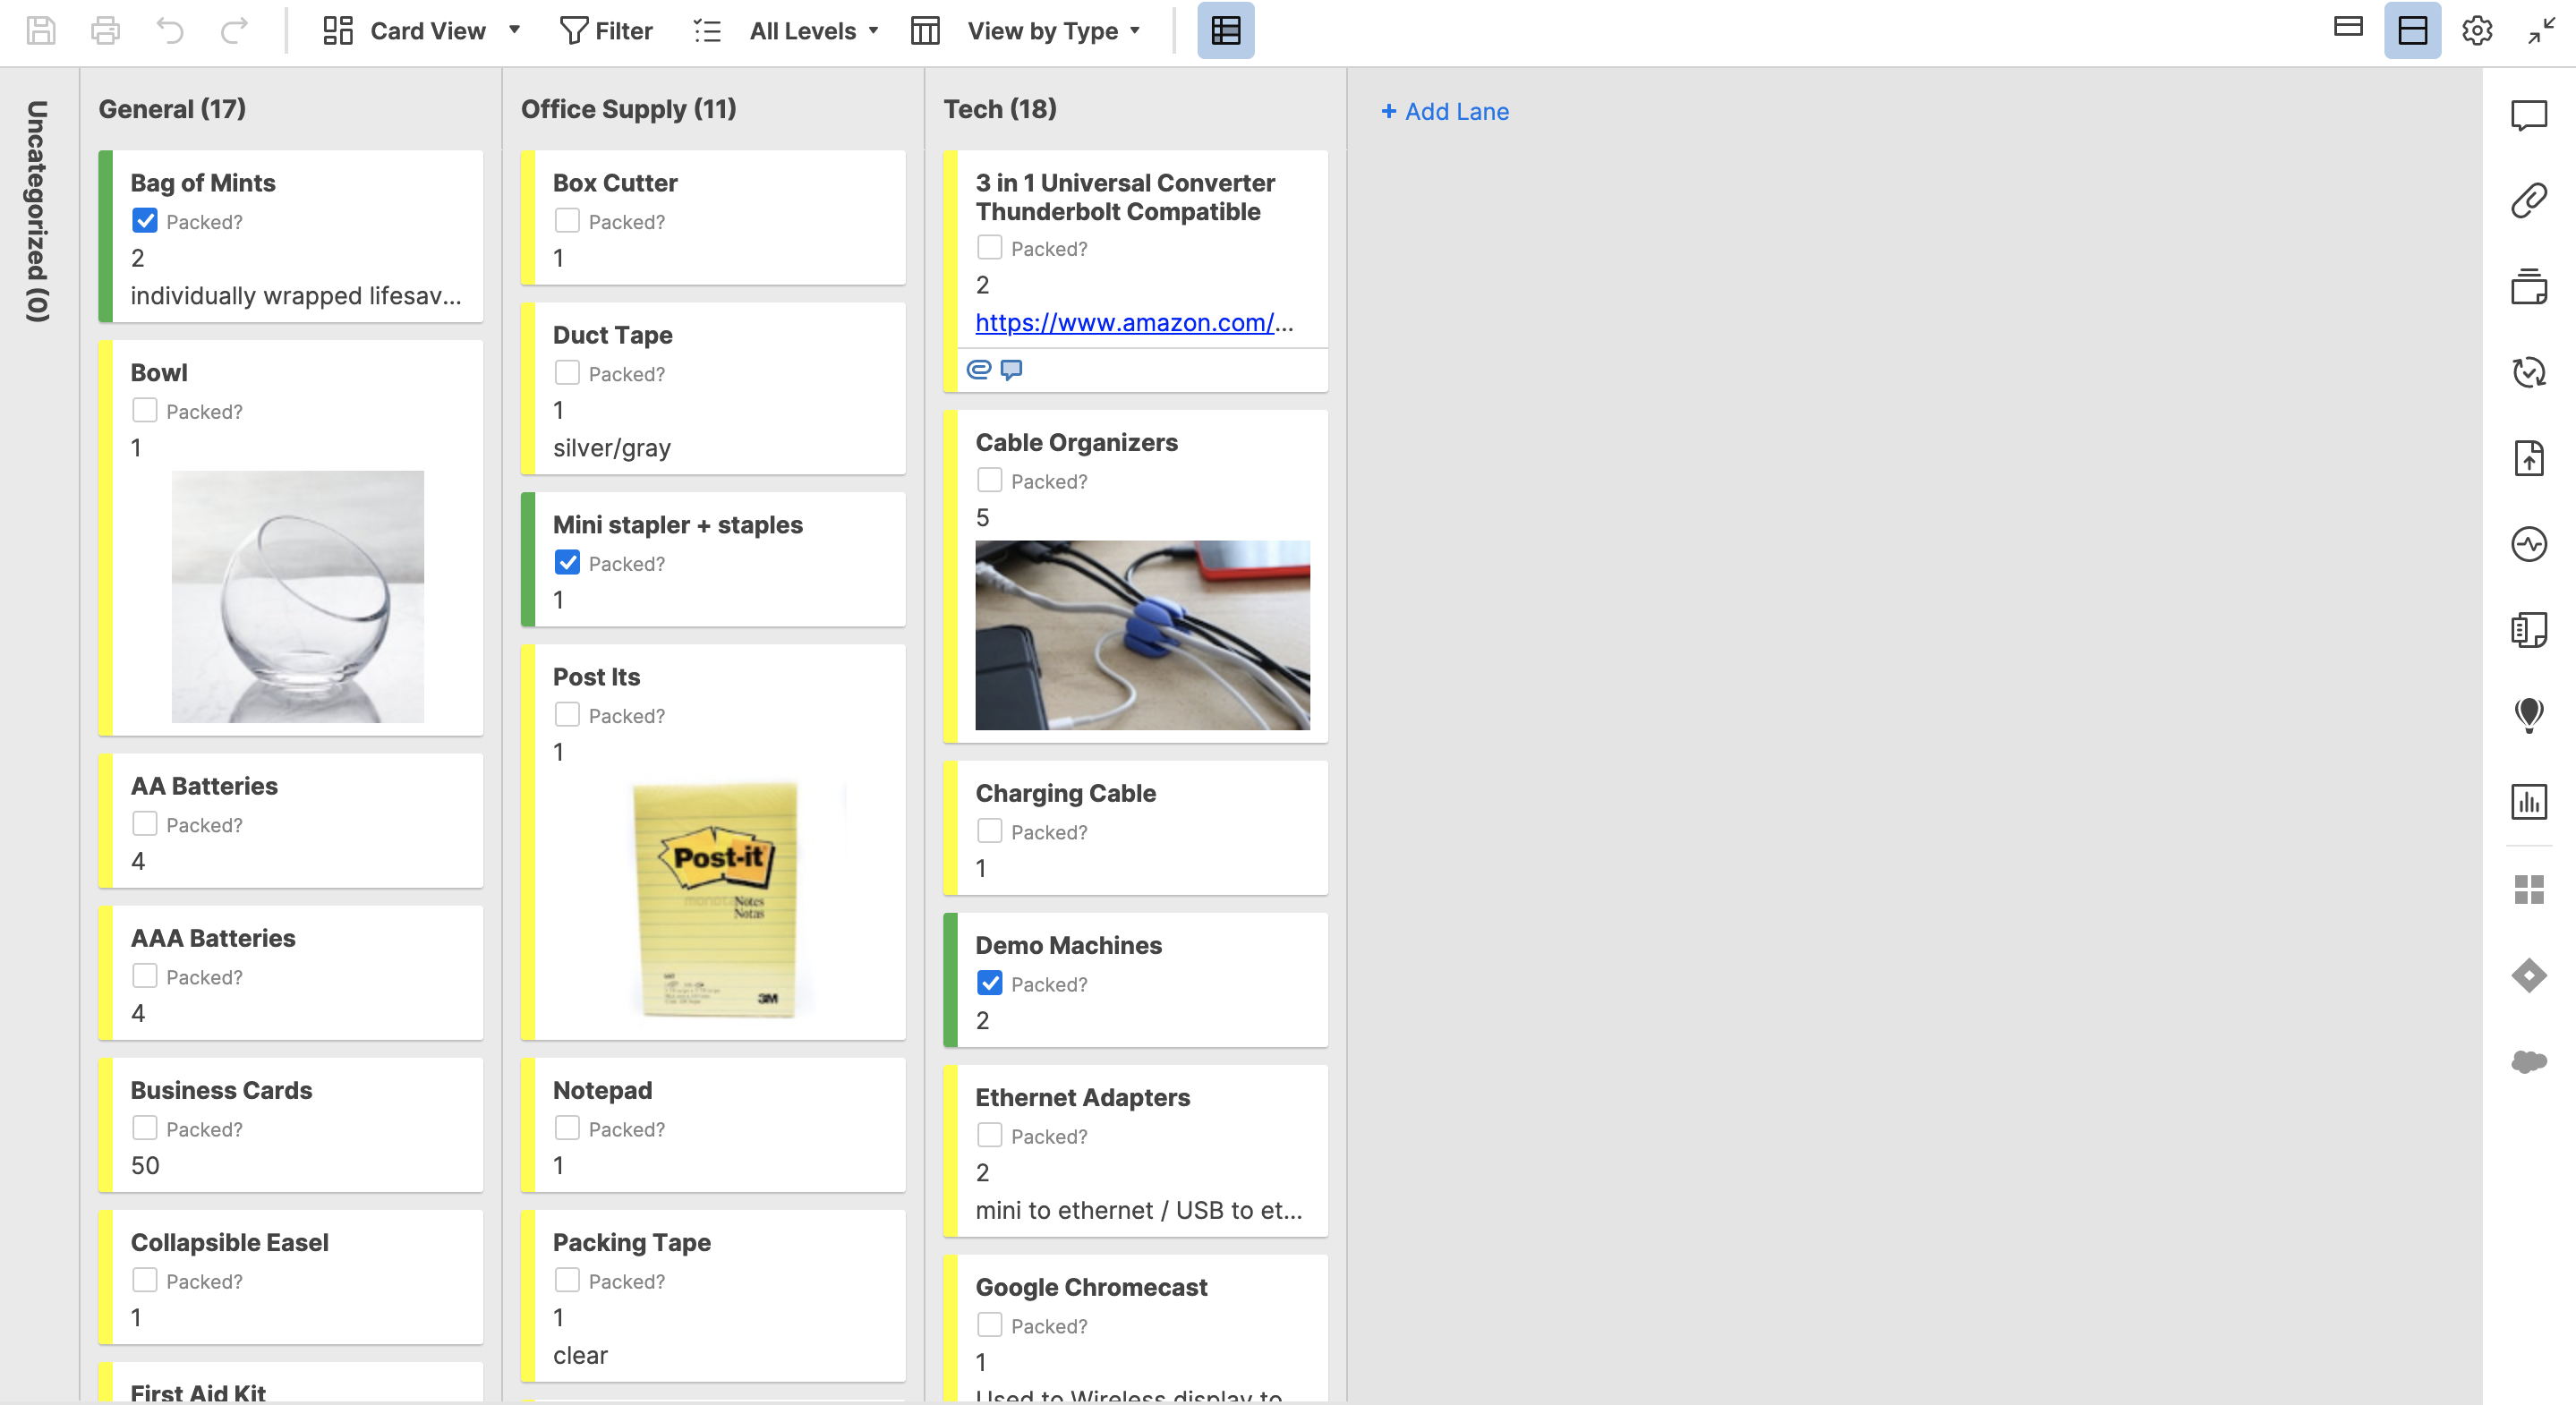Screen dimensions: 2576x1405
Task: Open the Update Requests panel icon
Action: (x=2529, y=372)
